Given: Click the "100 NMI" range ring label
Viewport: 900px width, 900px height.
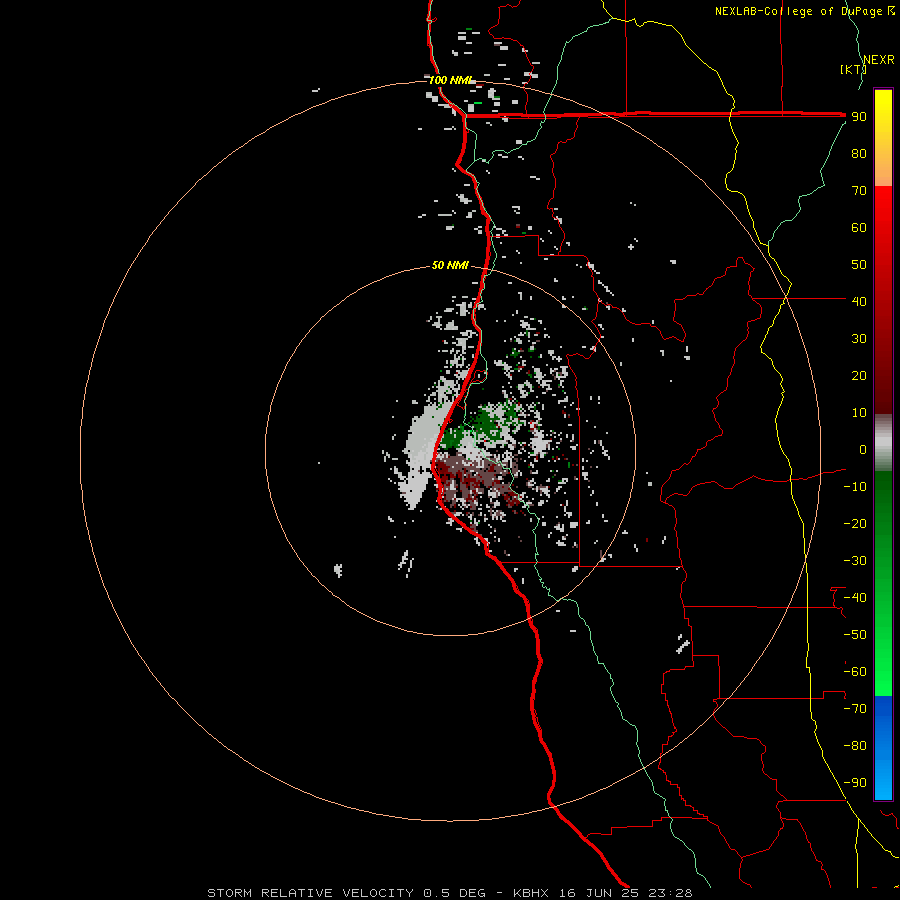Looking at the screenshot, I should 451,80.
